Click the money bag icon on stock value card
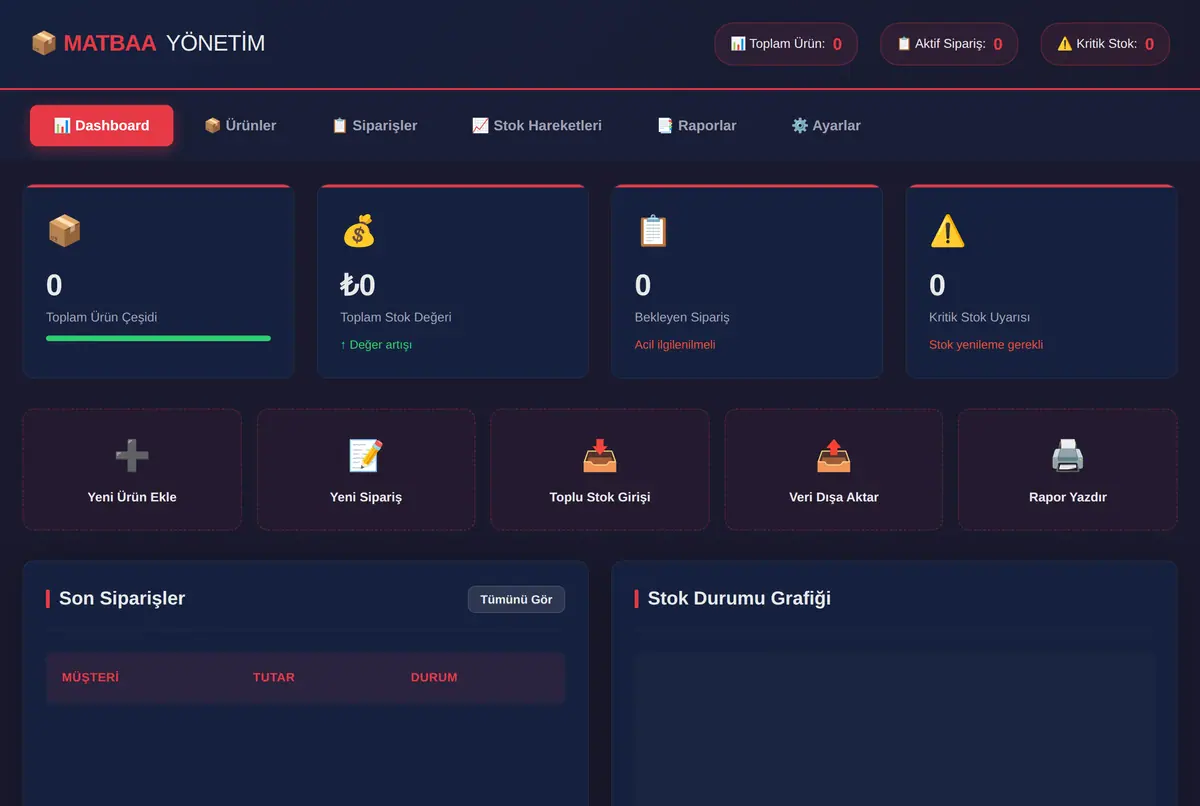1200x806 pixels. click(x=358, y=231)
